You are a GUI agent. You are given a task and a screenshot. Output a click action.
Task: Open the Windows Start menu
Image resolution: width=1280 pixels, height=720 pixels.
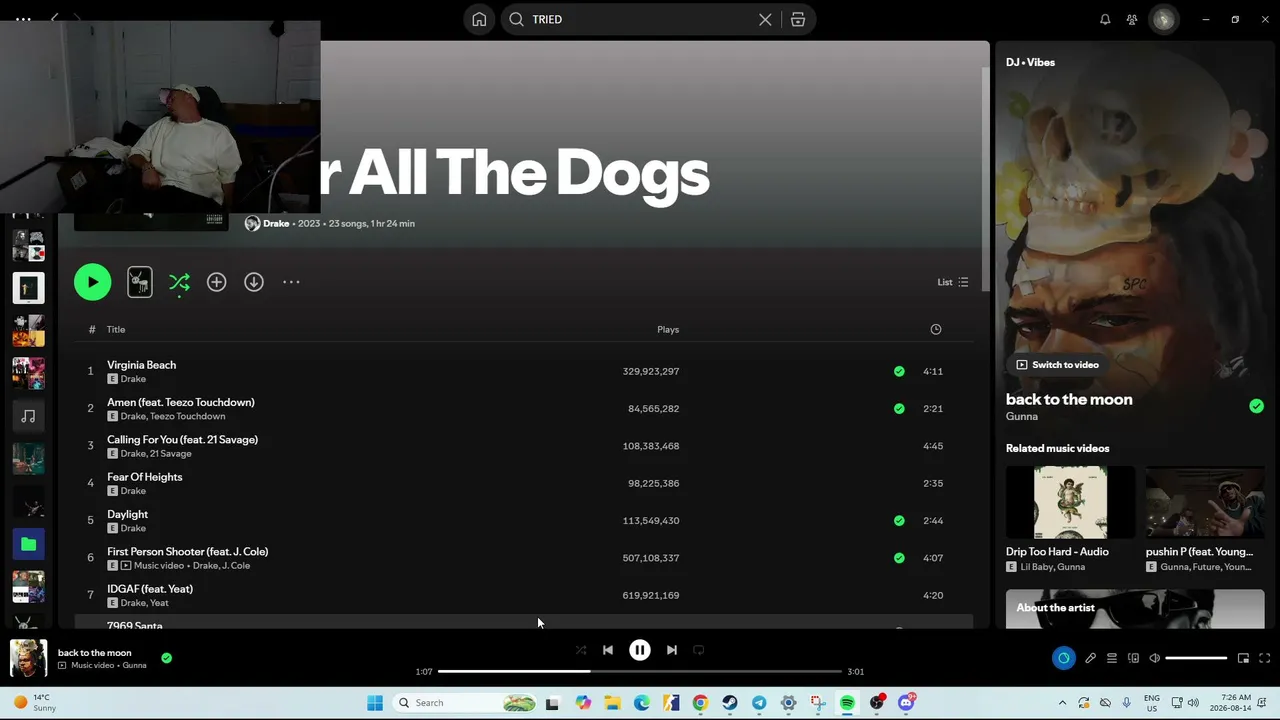[x=375, y=703]
